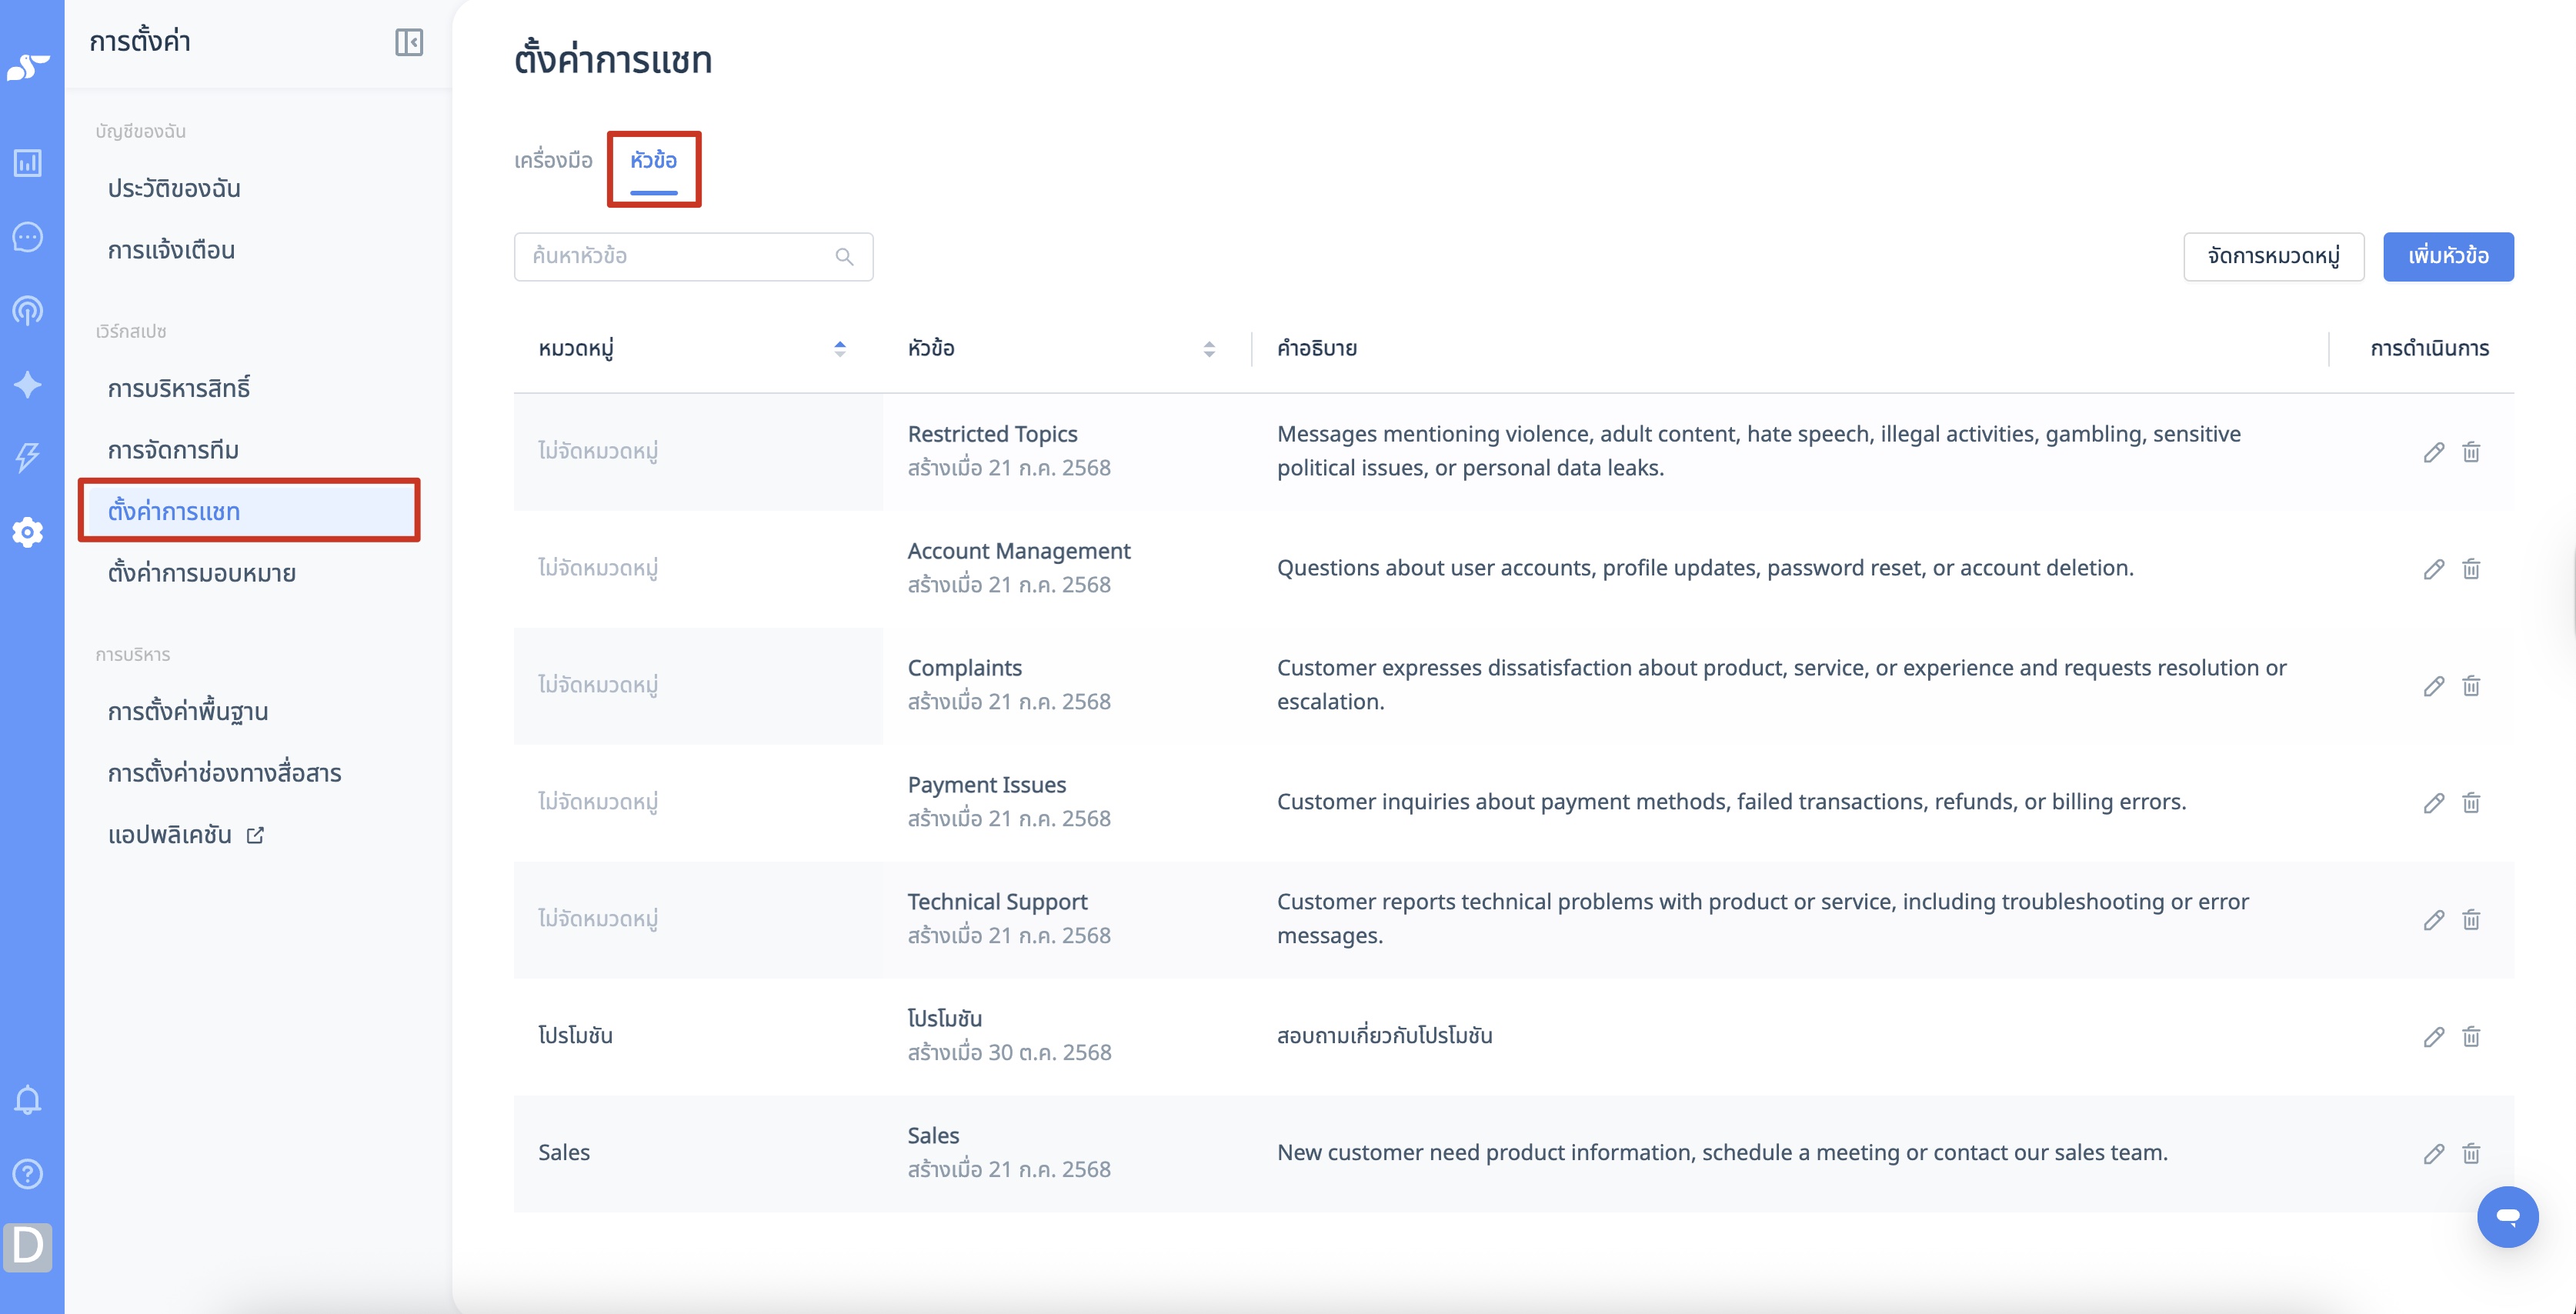The image size is (2576, 1314).
Task: Open the lightning automation icon in sidebar
Action: [28, 458]
